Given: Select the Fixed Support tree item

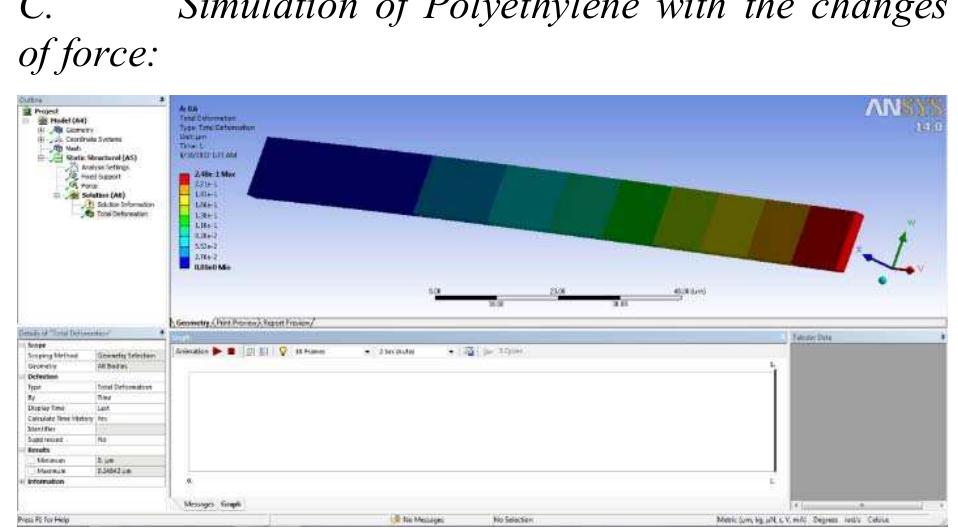Looking at the screenshot, I should (101, 177).
